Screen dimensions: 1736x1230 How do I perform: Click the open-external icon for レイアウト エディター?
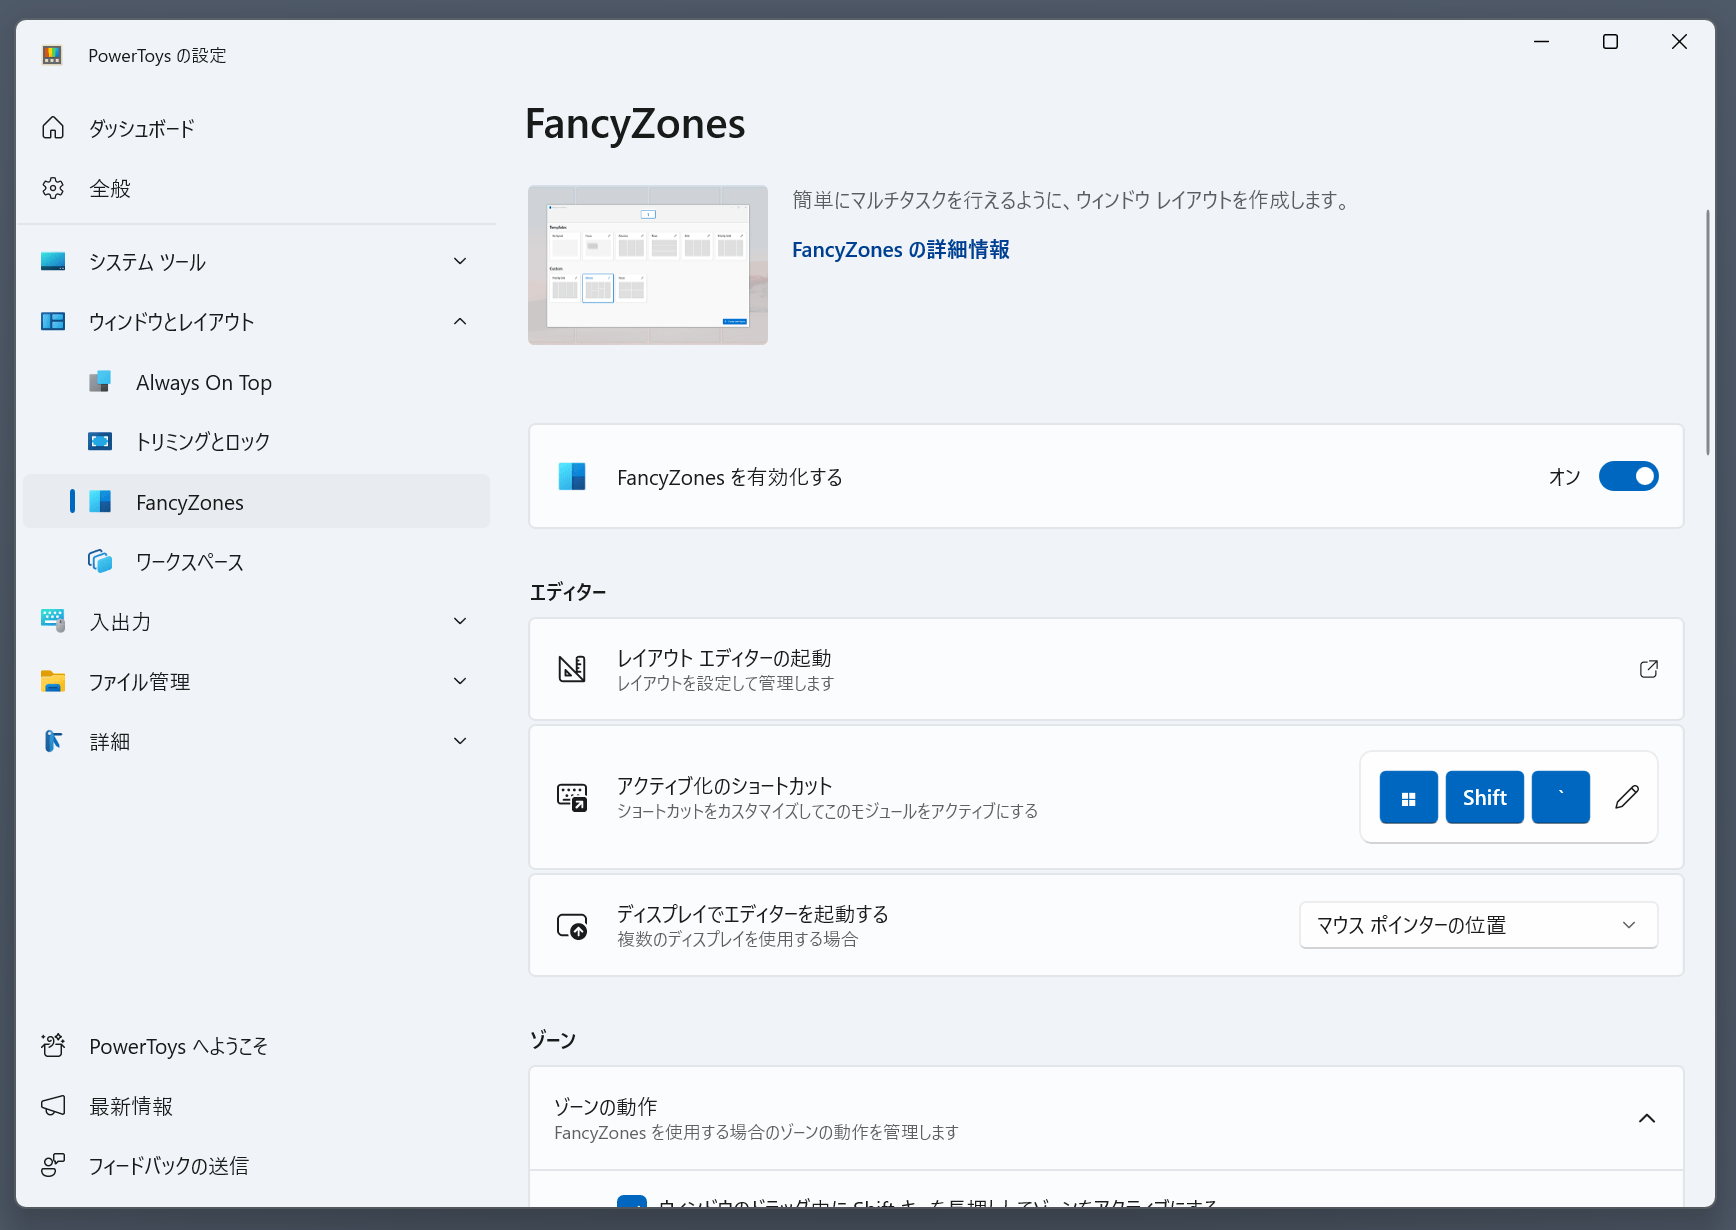tap(1648, 669)
